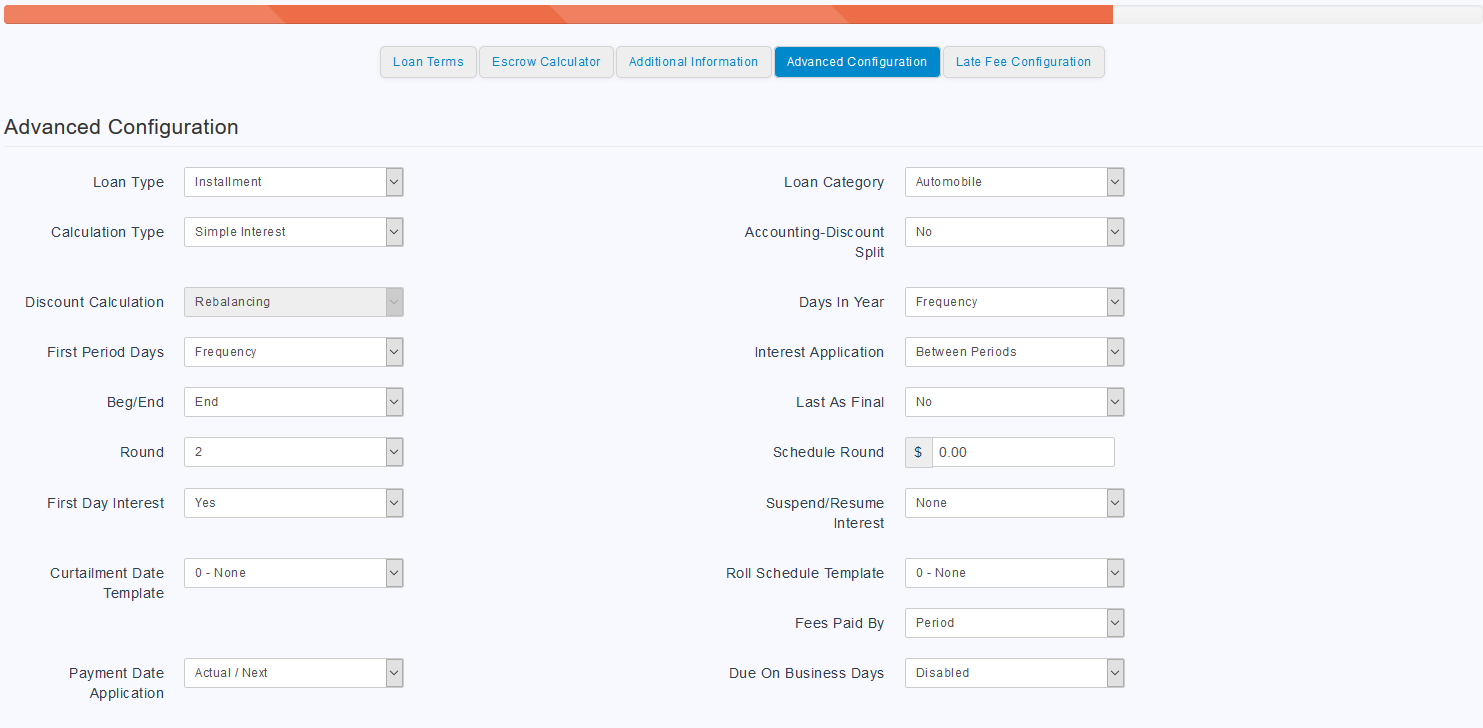Image resolution: width=1483 pixels, height=728 pixels.
Task: Click the Advanced Configuration heading
Action: coord(121,127)
